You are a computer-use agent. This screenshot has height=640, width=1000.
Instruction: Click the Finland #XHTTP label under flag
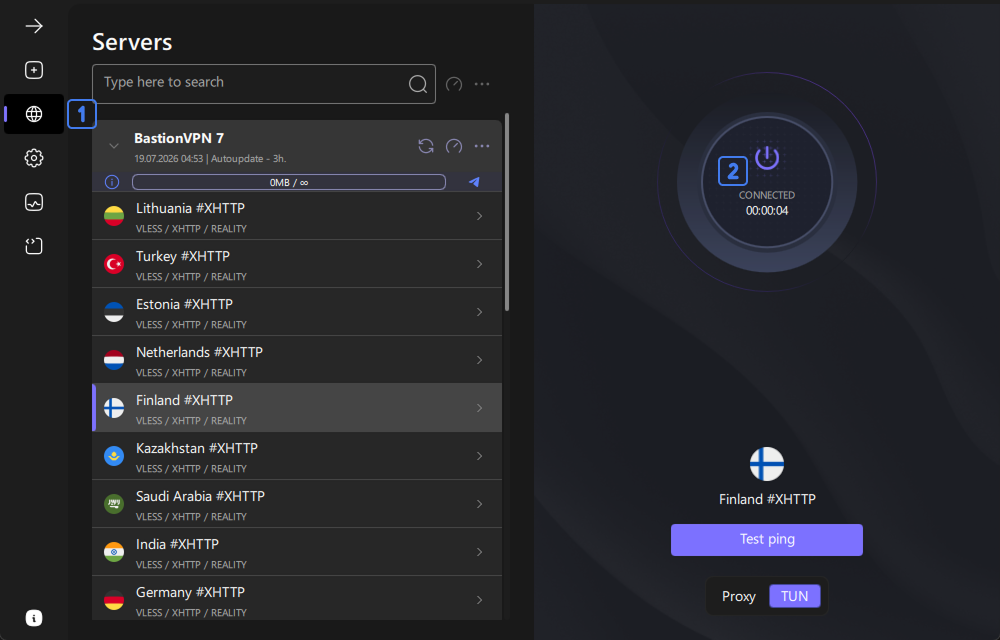pos(767,499)
